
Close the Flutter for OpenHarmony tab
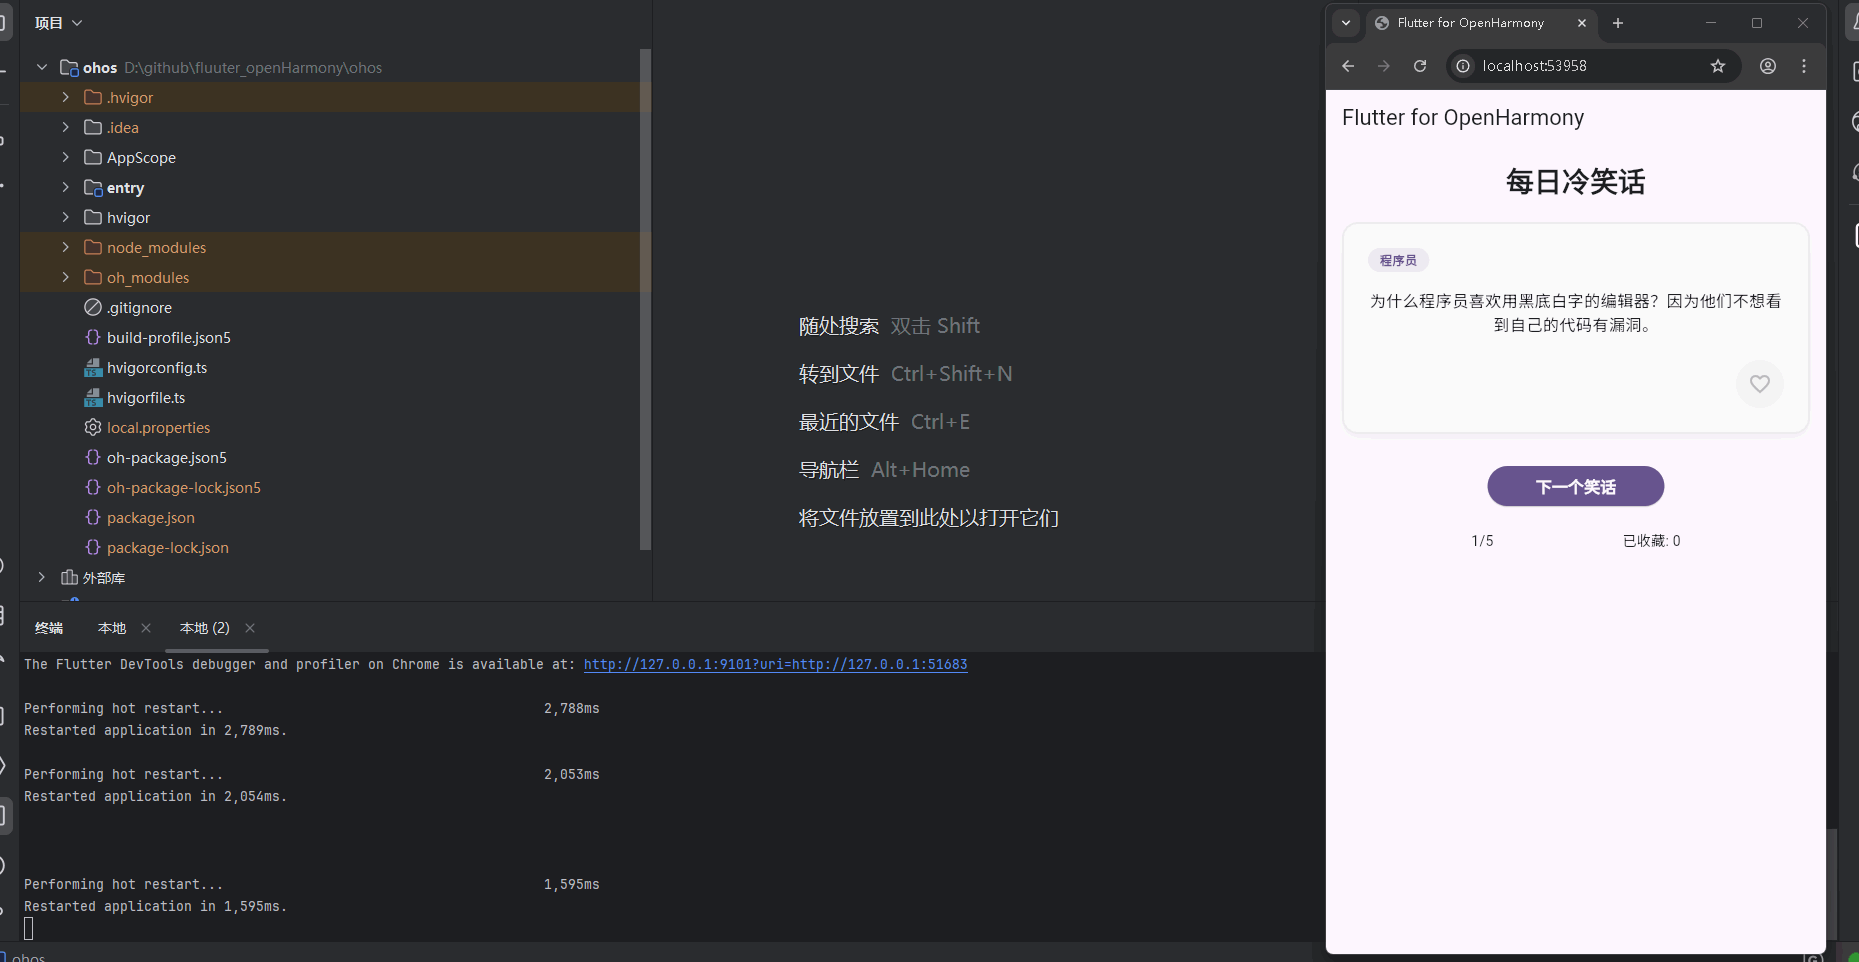(x=1582, y=23)
